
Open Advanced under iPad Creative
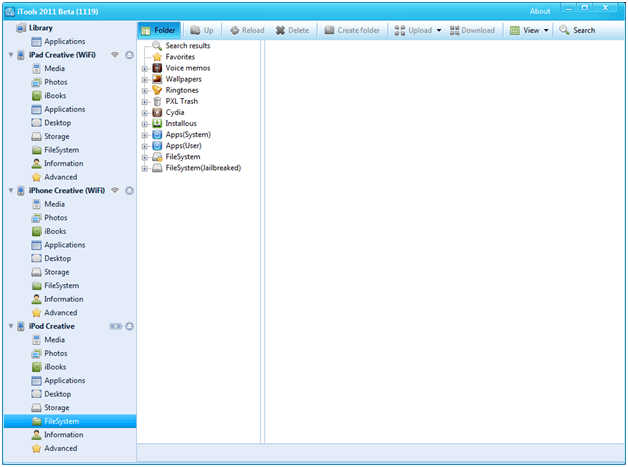tap(60, 177)
